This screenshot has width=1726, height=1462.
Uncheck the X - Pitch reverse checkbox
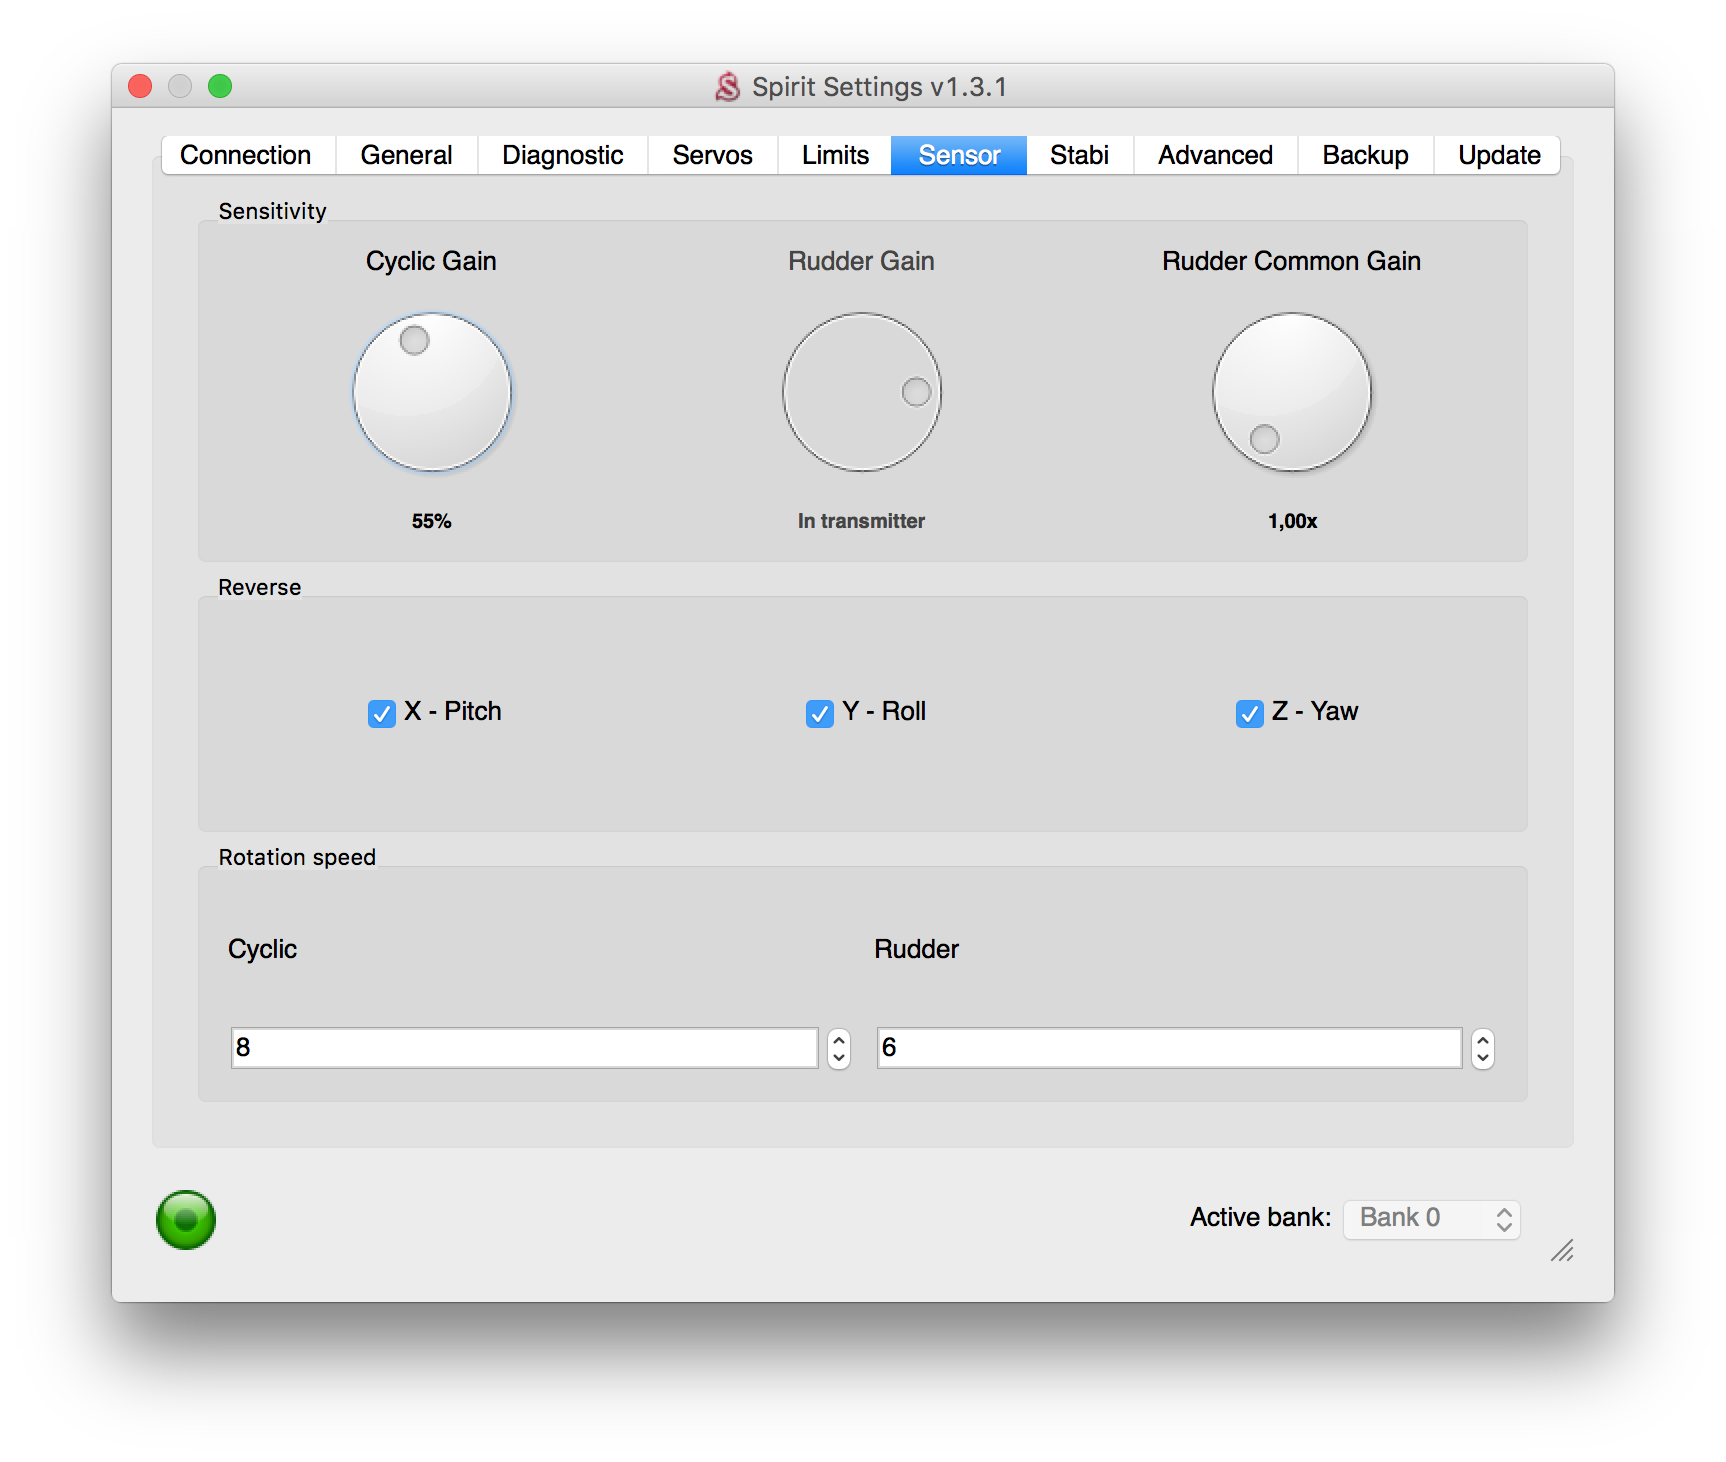point(382,713)
